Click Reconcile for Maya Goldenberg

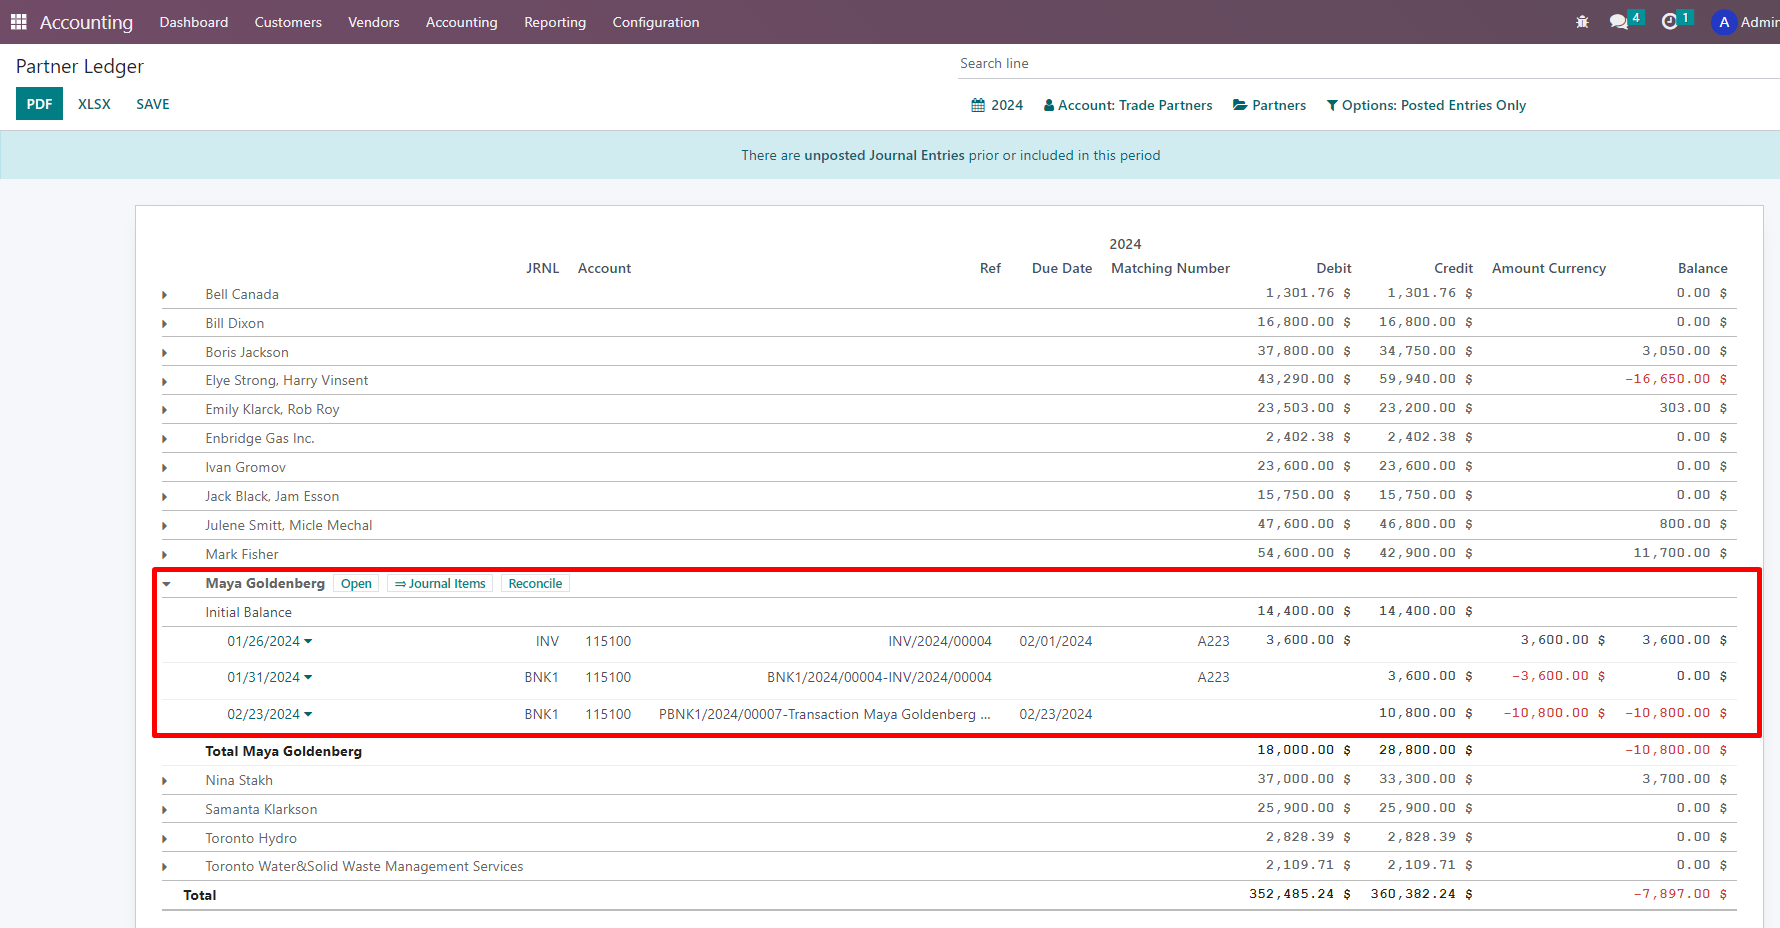pos(535,584)
